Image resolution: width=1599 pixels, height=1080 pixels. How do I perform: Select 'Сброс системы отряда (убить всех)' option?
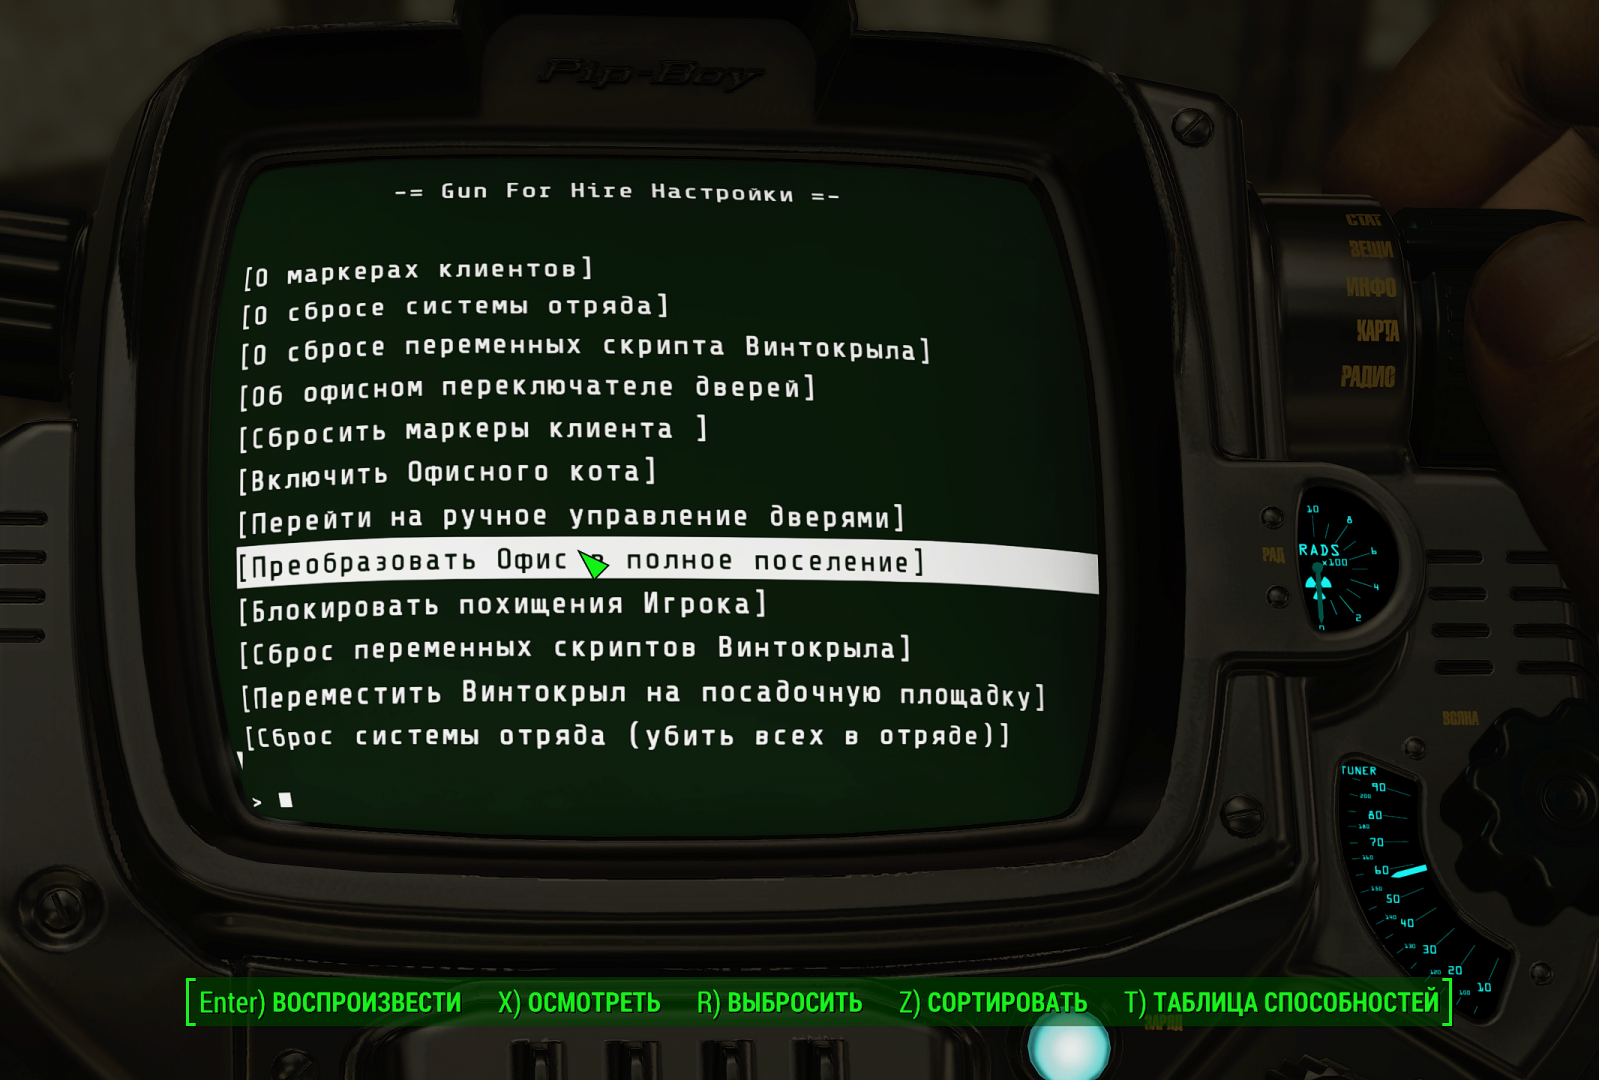click(628, 737)
